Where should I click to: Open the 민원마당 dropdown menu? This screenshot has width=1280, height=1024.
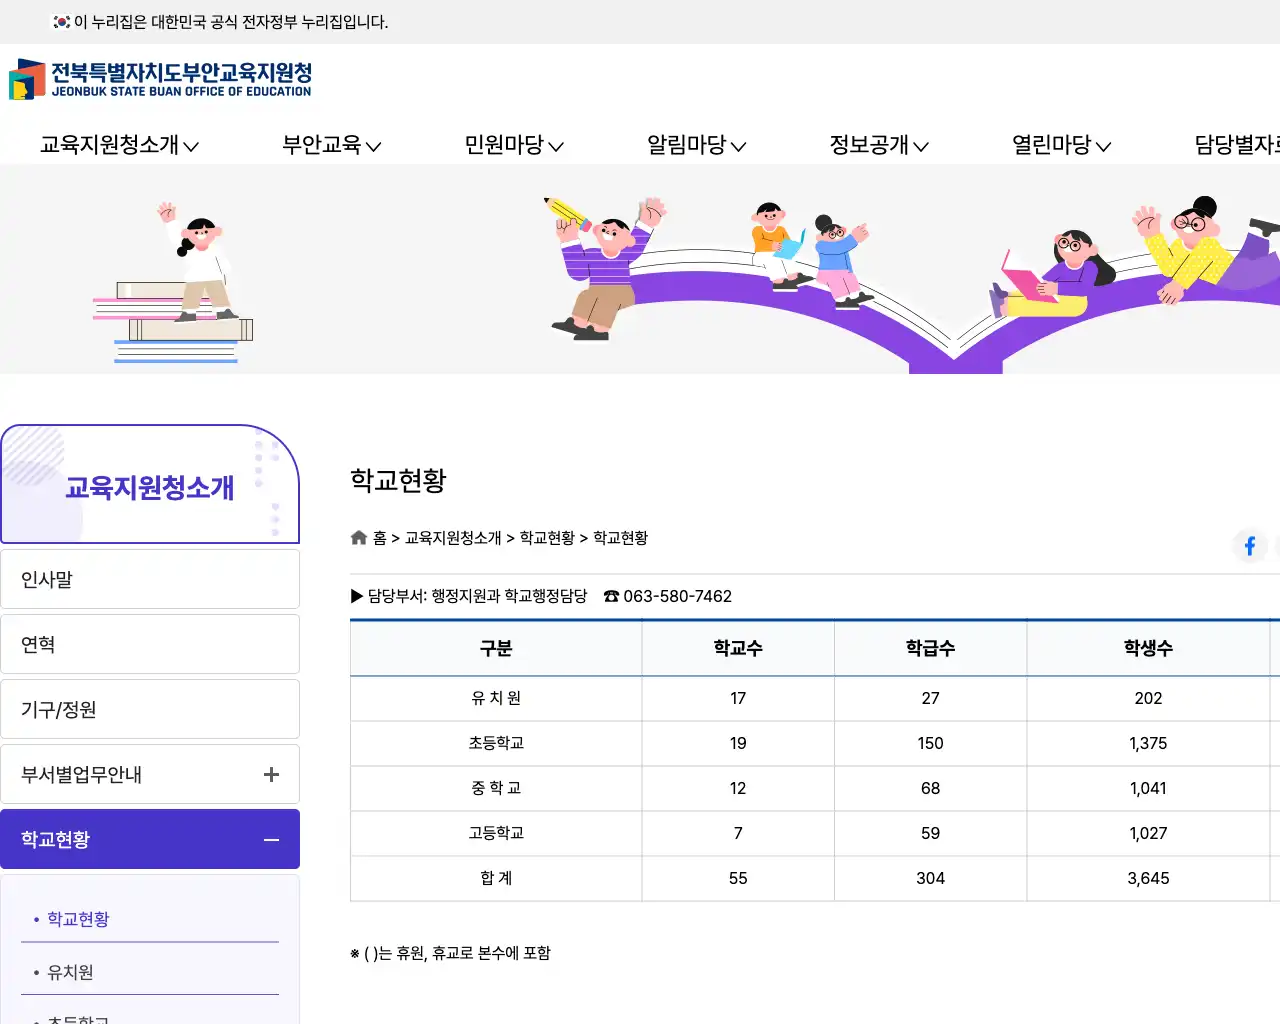click(x=514, y=145)
